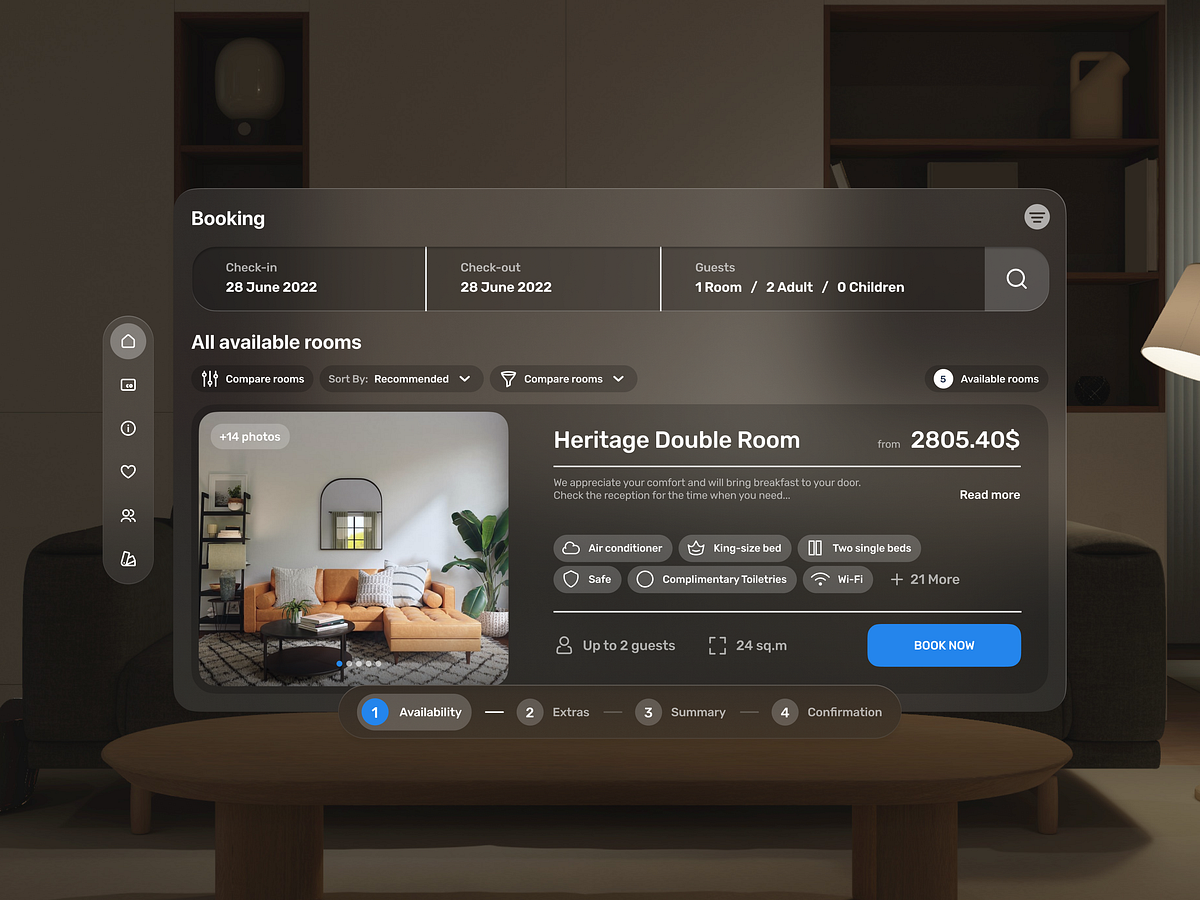This screenshot has width=1200, height=900.
Task: Toggle the King-size bed amenity filter
Action: click(x=735, y=548)
